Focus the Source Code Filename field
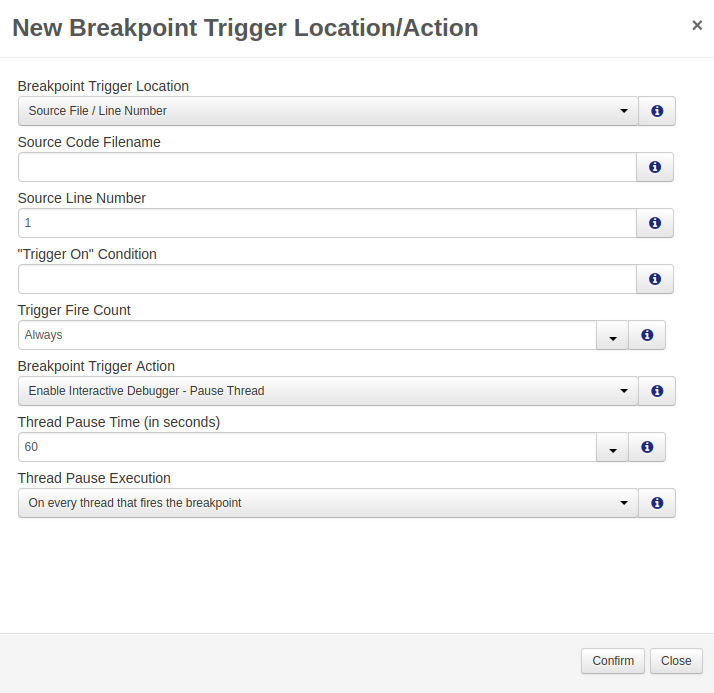Image resolution: width=714 pixels, height=693 pixels. [327, 167]
